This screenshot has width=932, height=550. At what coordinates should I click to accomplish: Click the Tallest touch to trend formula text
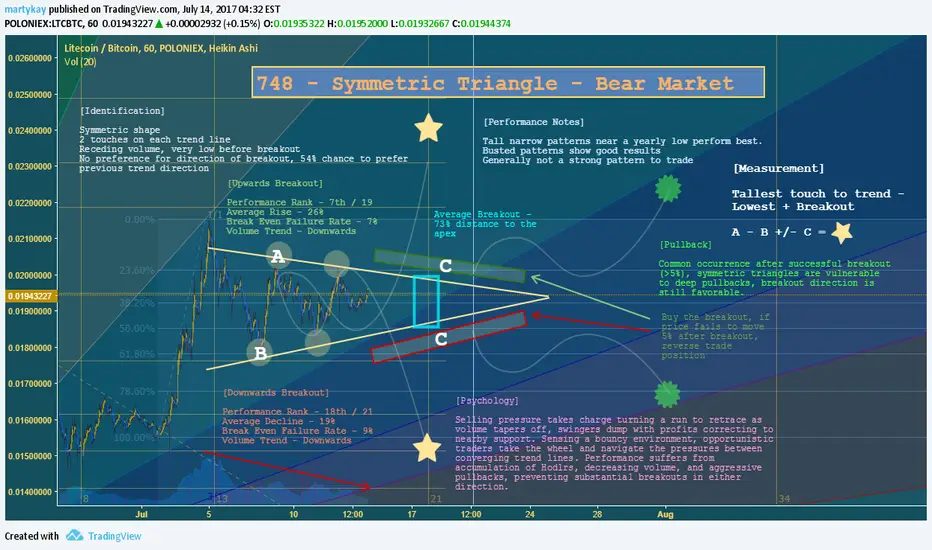pos(817,200)
